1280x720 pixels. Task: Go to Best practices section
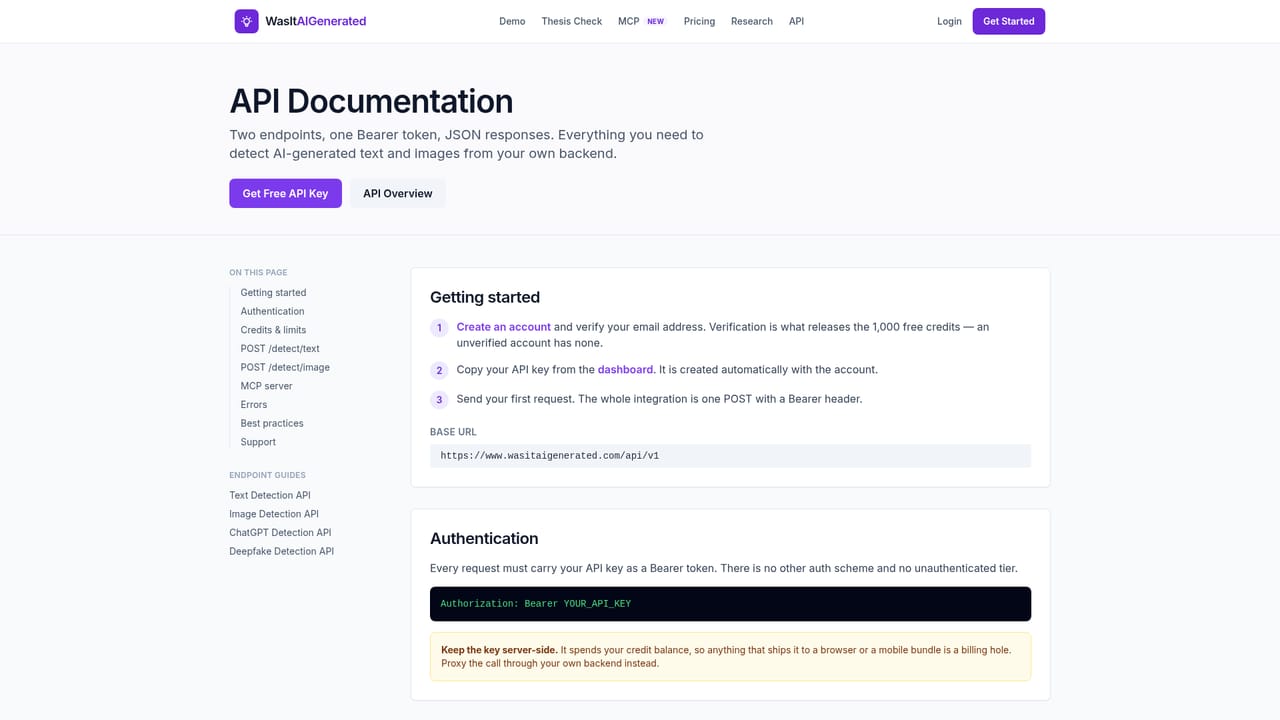click(x=272, y=423)
